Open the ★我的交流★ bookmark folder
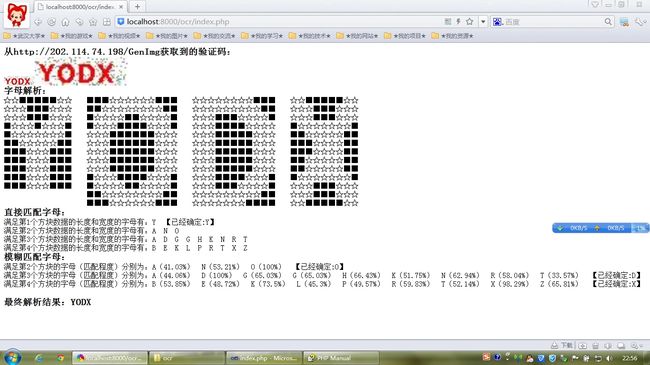This screenshot has height=365, width=650. pyautogui.click(x=214, y=36)
